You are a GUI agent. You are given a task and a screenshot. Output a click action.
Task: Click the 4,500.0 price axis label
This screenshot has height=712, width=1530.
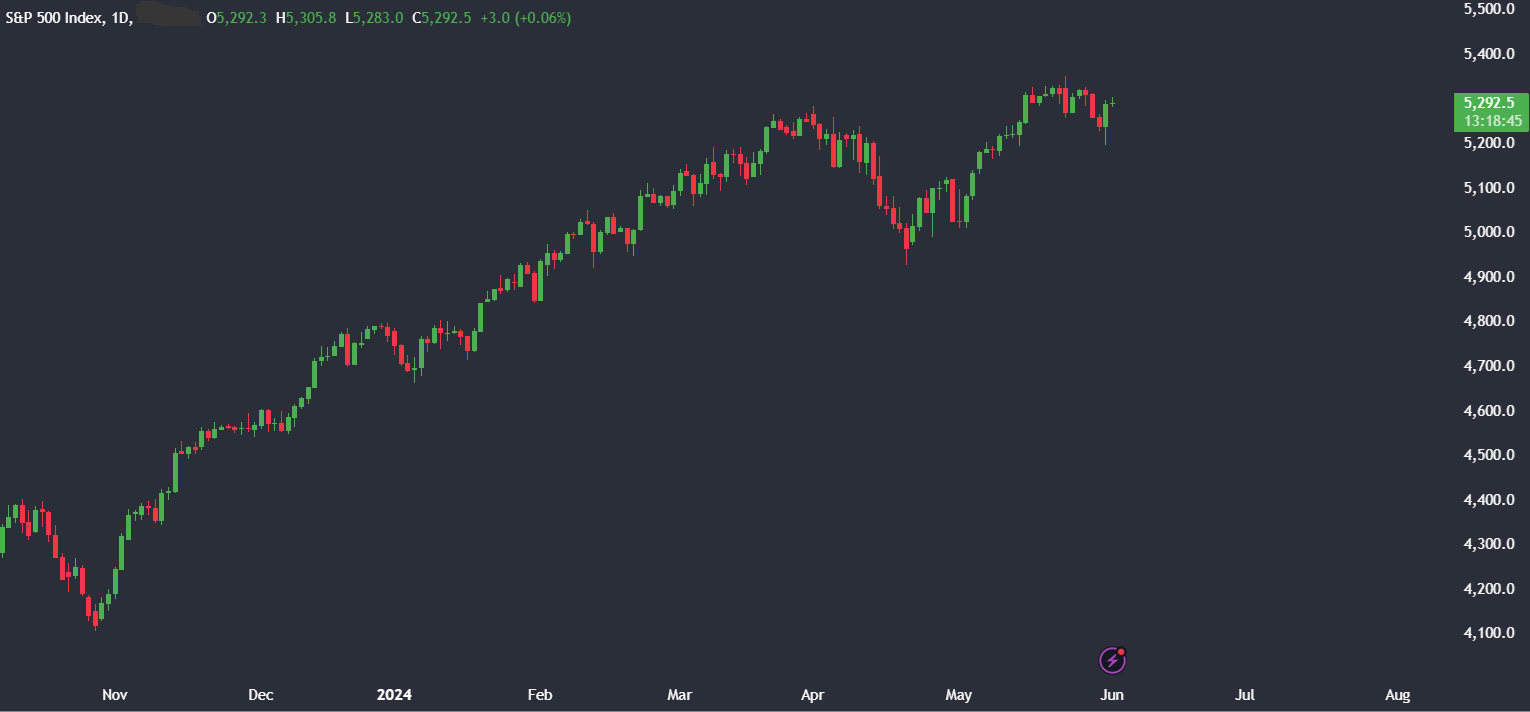pyautogui.click(x=1489, y=455)
